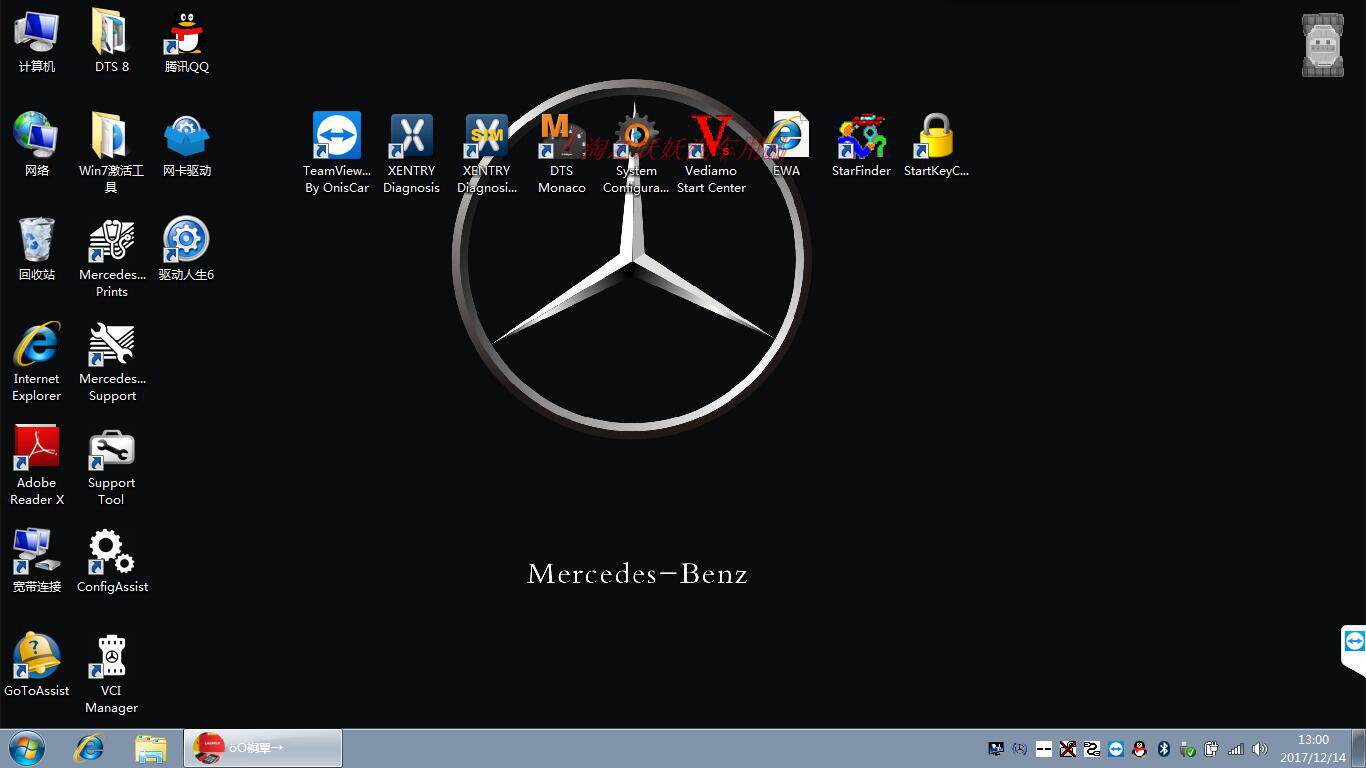Select the GoToAssist shortcut
1366x768 pixels.
(37, 665)
